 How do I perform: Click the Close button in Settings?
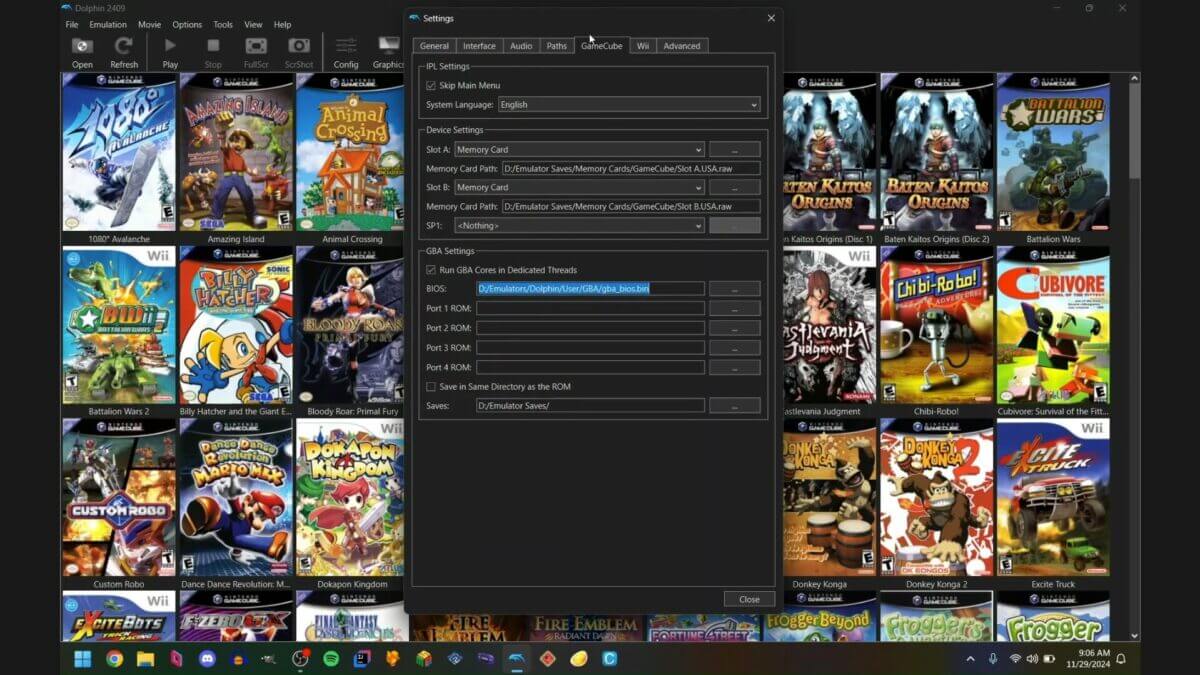(748, 598)
